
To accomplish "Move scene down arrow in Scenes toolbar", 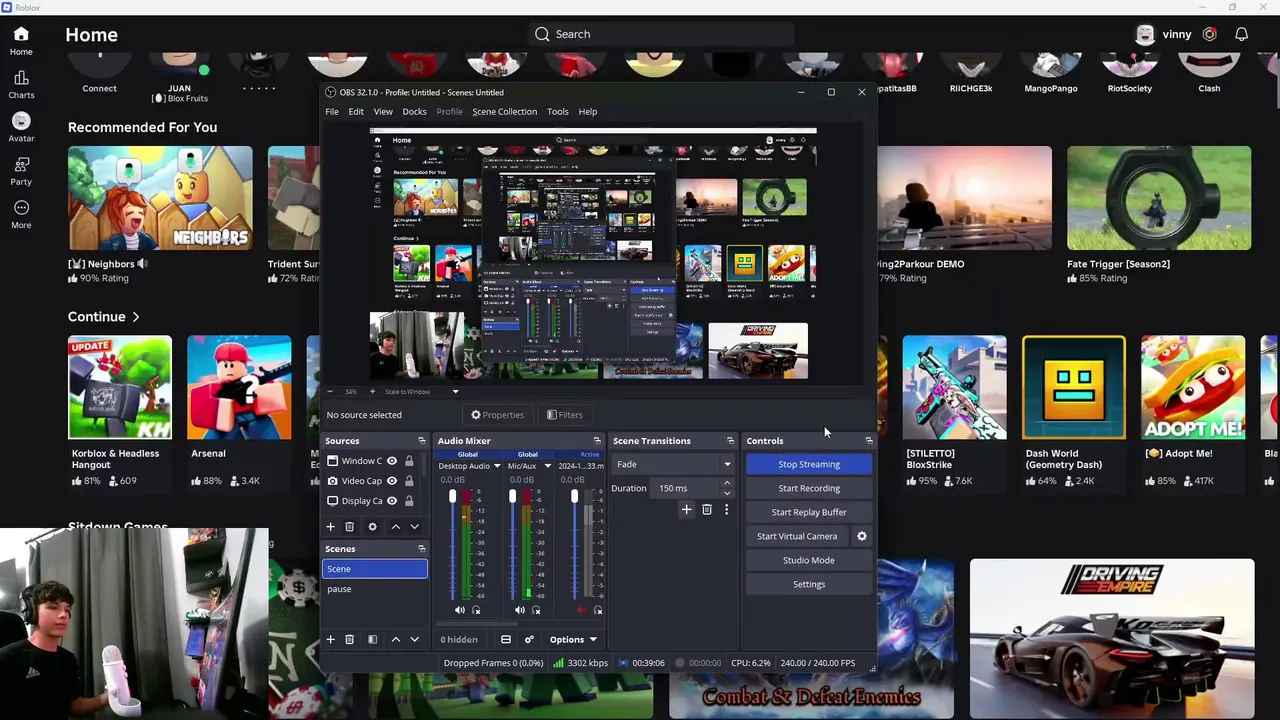I will point(414,639).
